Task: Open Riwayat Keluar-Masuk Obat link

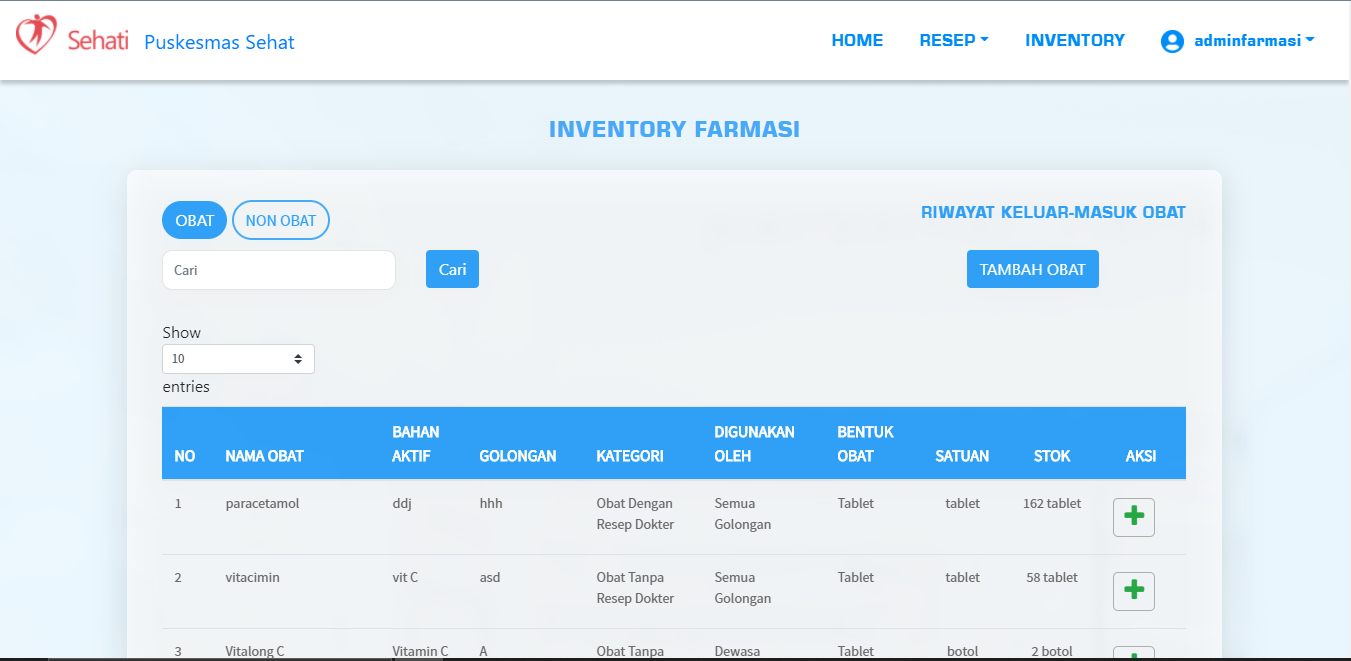Action: tap(1053, 212)
